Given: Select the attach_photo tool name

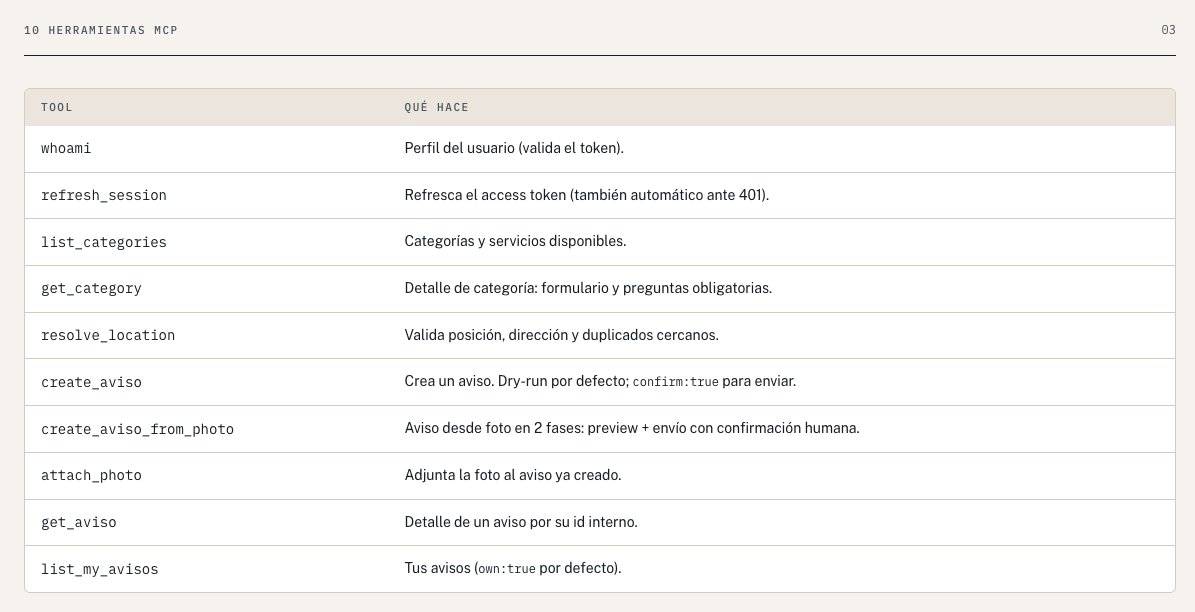Looking at the screenshot, I should pos(91,476).
